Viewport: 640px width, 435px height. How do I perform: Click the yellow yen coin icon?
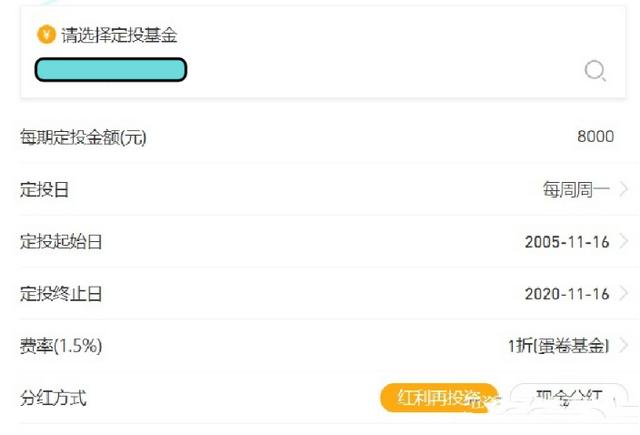click(x=46, y=34)
